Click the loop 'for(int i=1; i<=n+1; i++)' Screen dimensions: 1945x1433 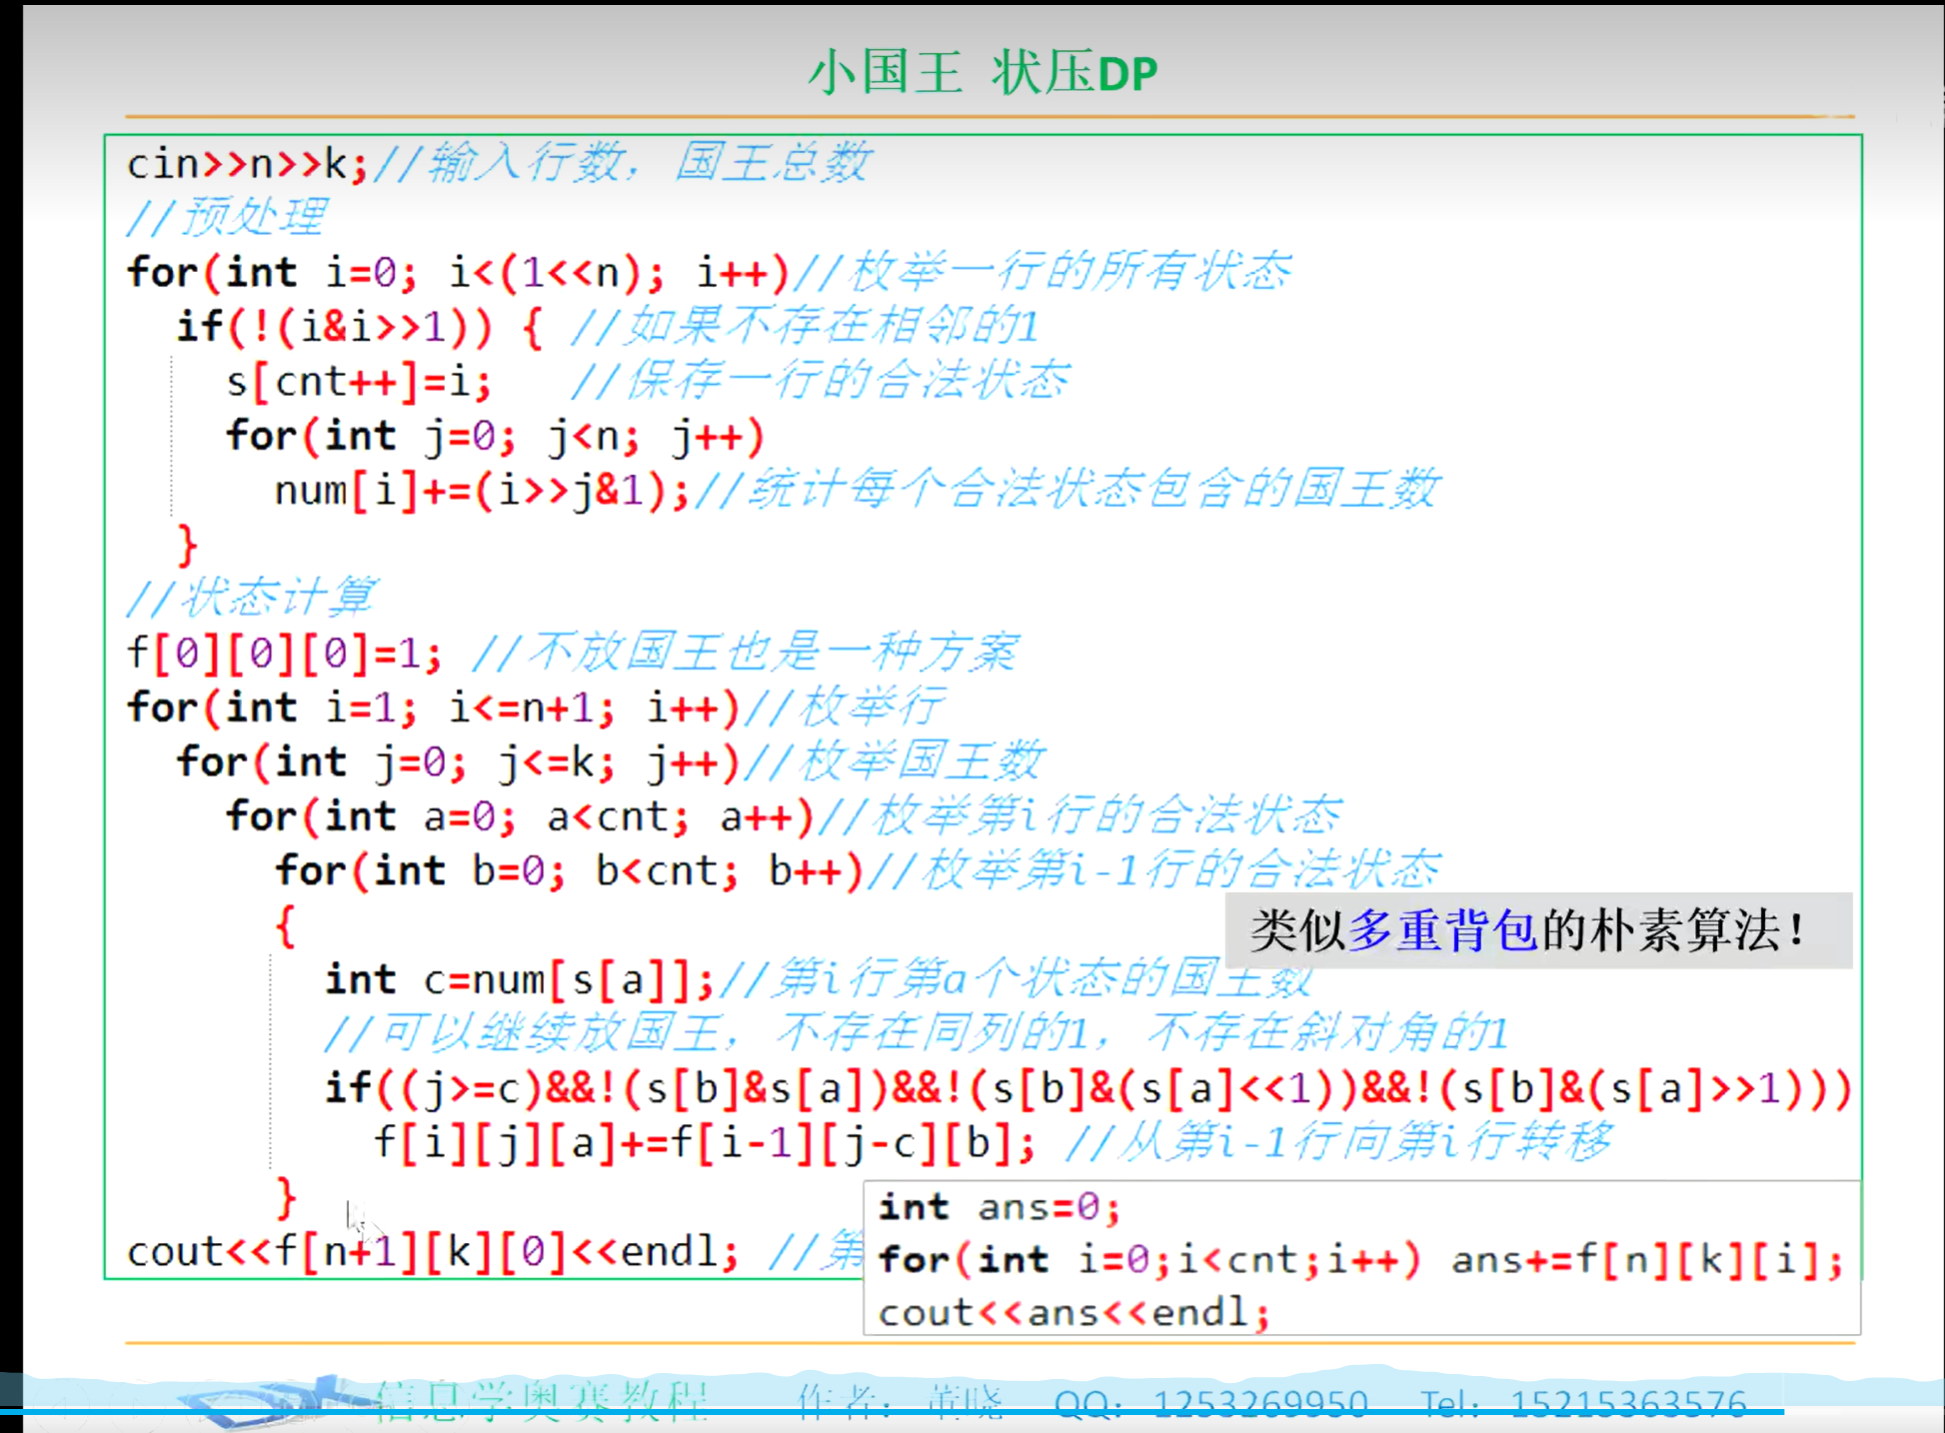[x=433, y=707]
